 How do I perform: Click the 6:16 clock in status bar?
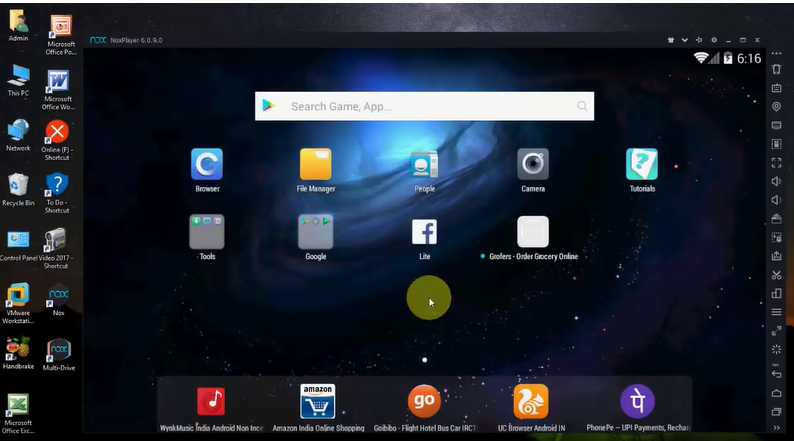pyautogui.click(x=749, y=59)
